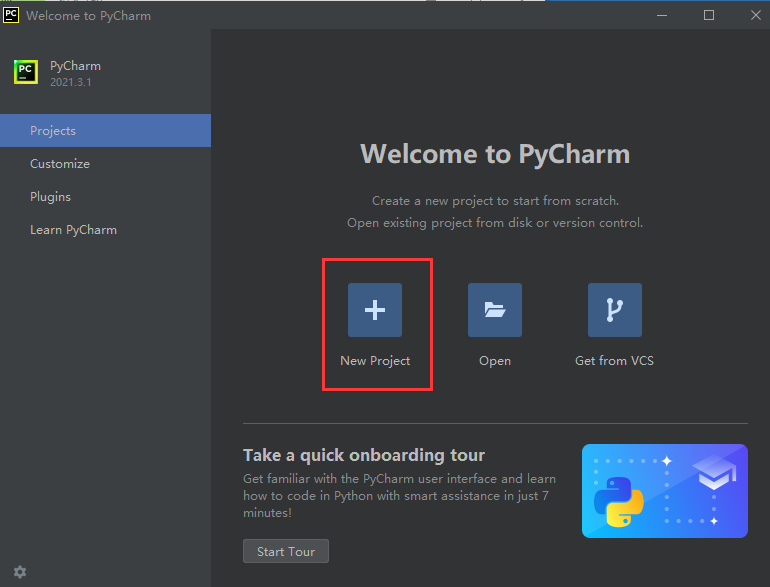Click the 'Take a quick onboarding tour' heading
The height and width of the screenshot is (587, 770).
coord(364,455)
